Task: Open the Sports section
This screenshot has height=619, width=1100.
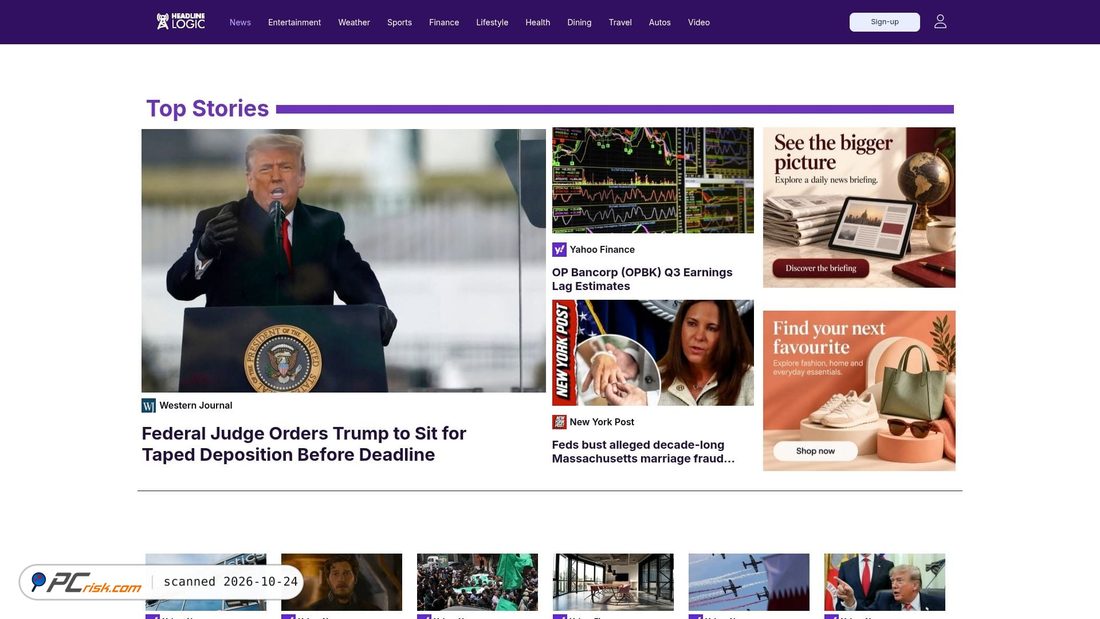Action: click(x=399, y=22)
